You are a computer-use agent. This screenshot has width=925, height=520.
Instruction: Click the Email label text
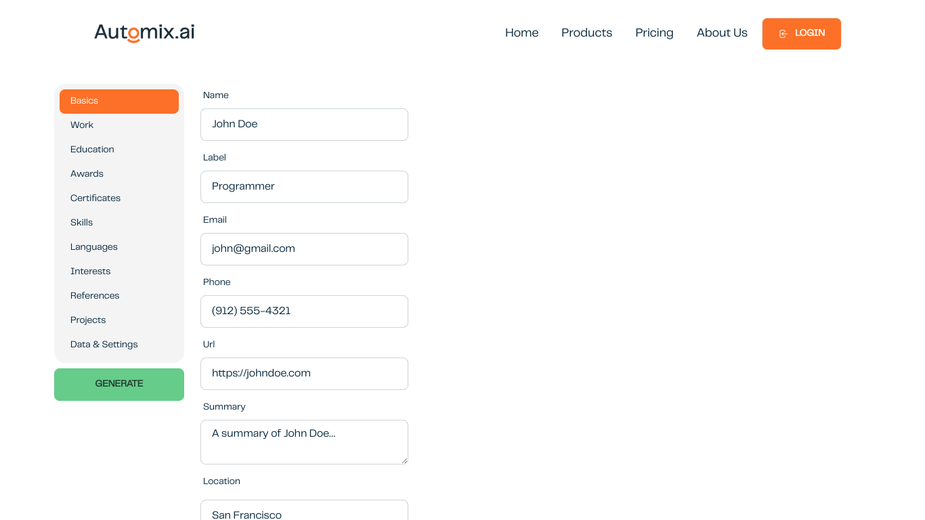tap(215, 220)
